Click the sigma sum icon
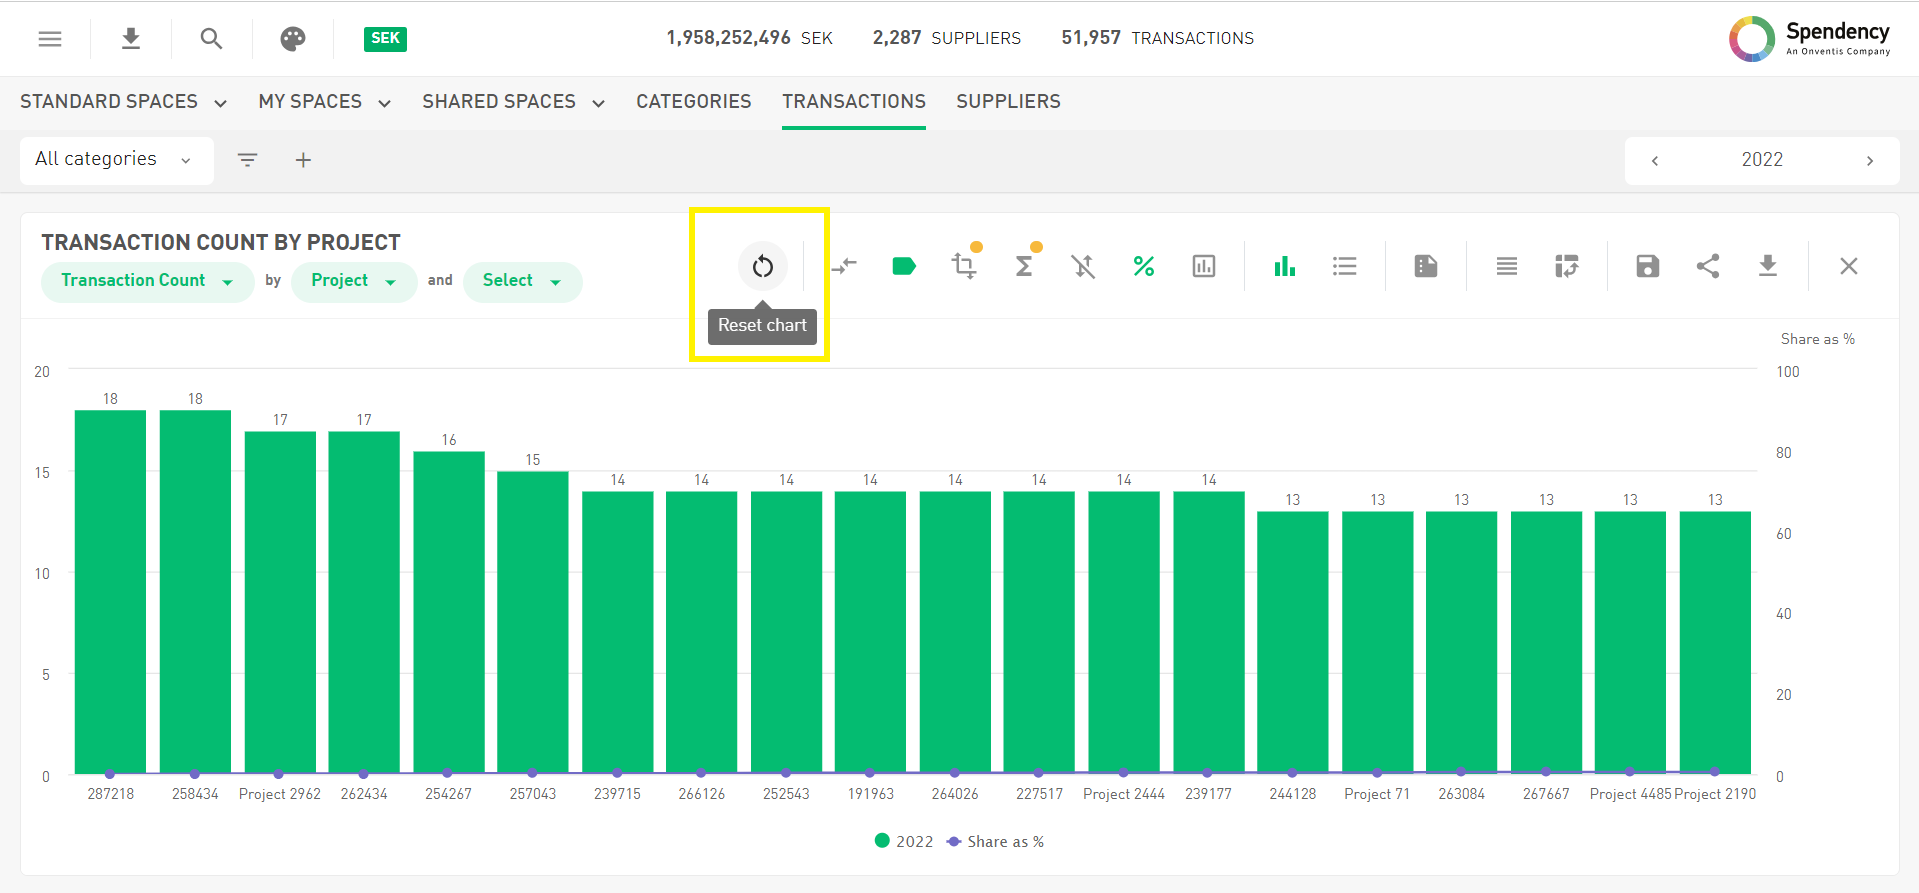The width and height of the screenshot is (1919, 893). pos(1024,266)
